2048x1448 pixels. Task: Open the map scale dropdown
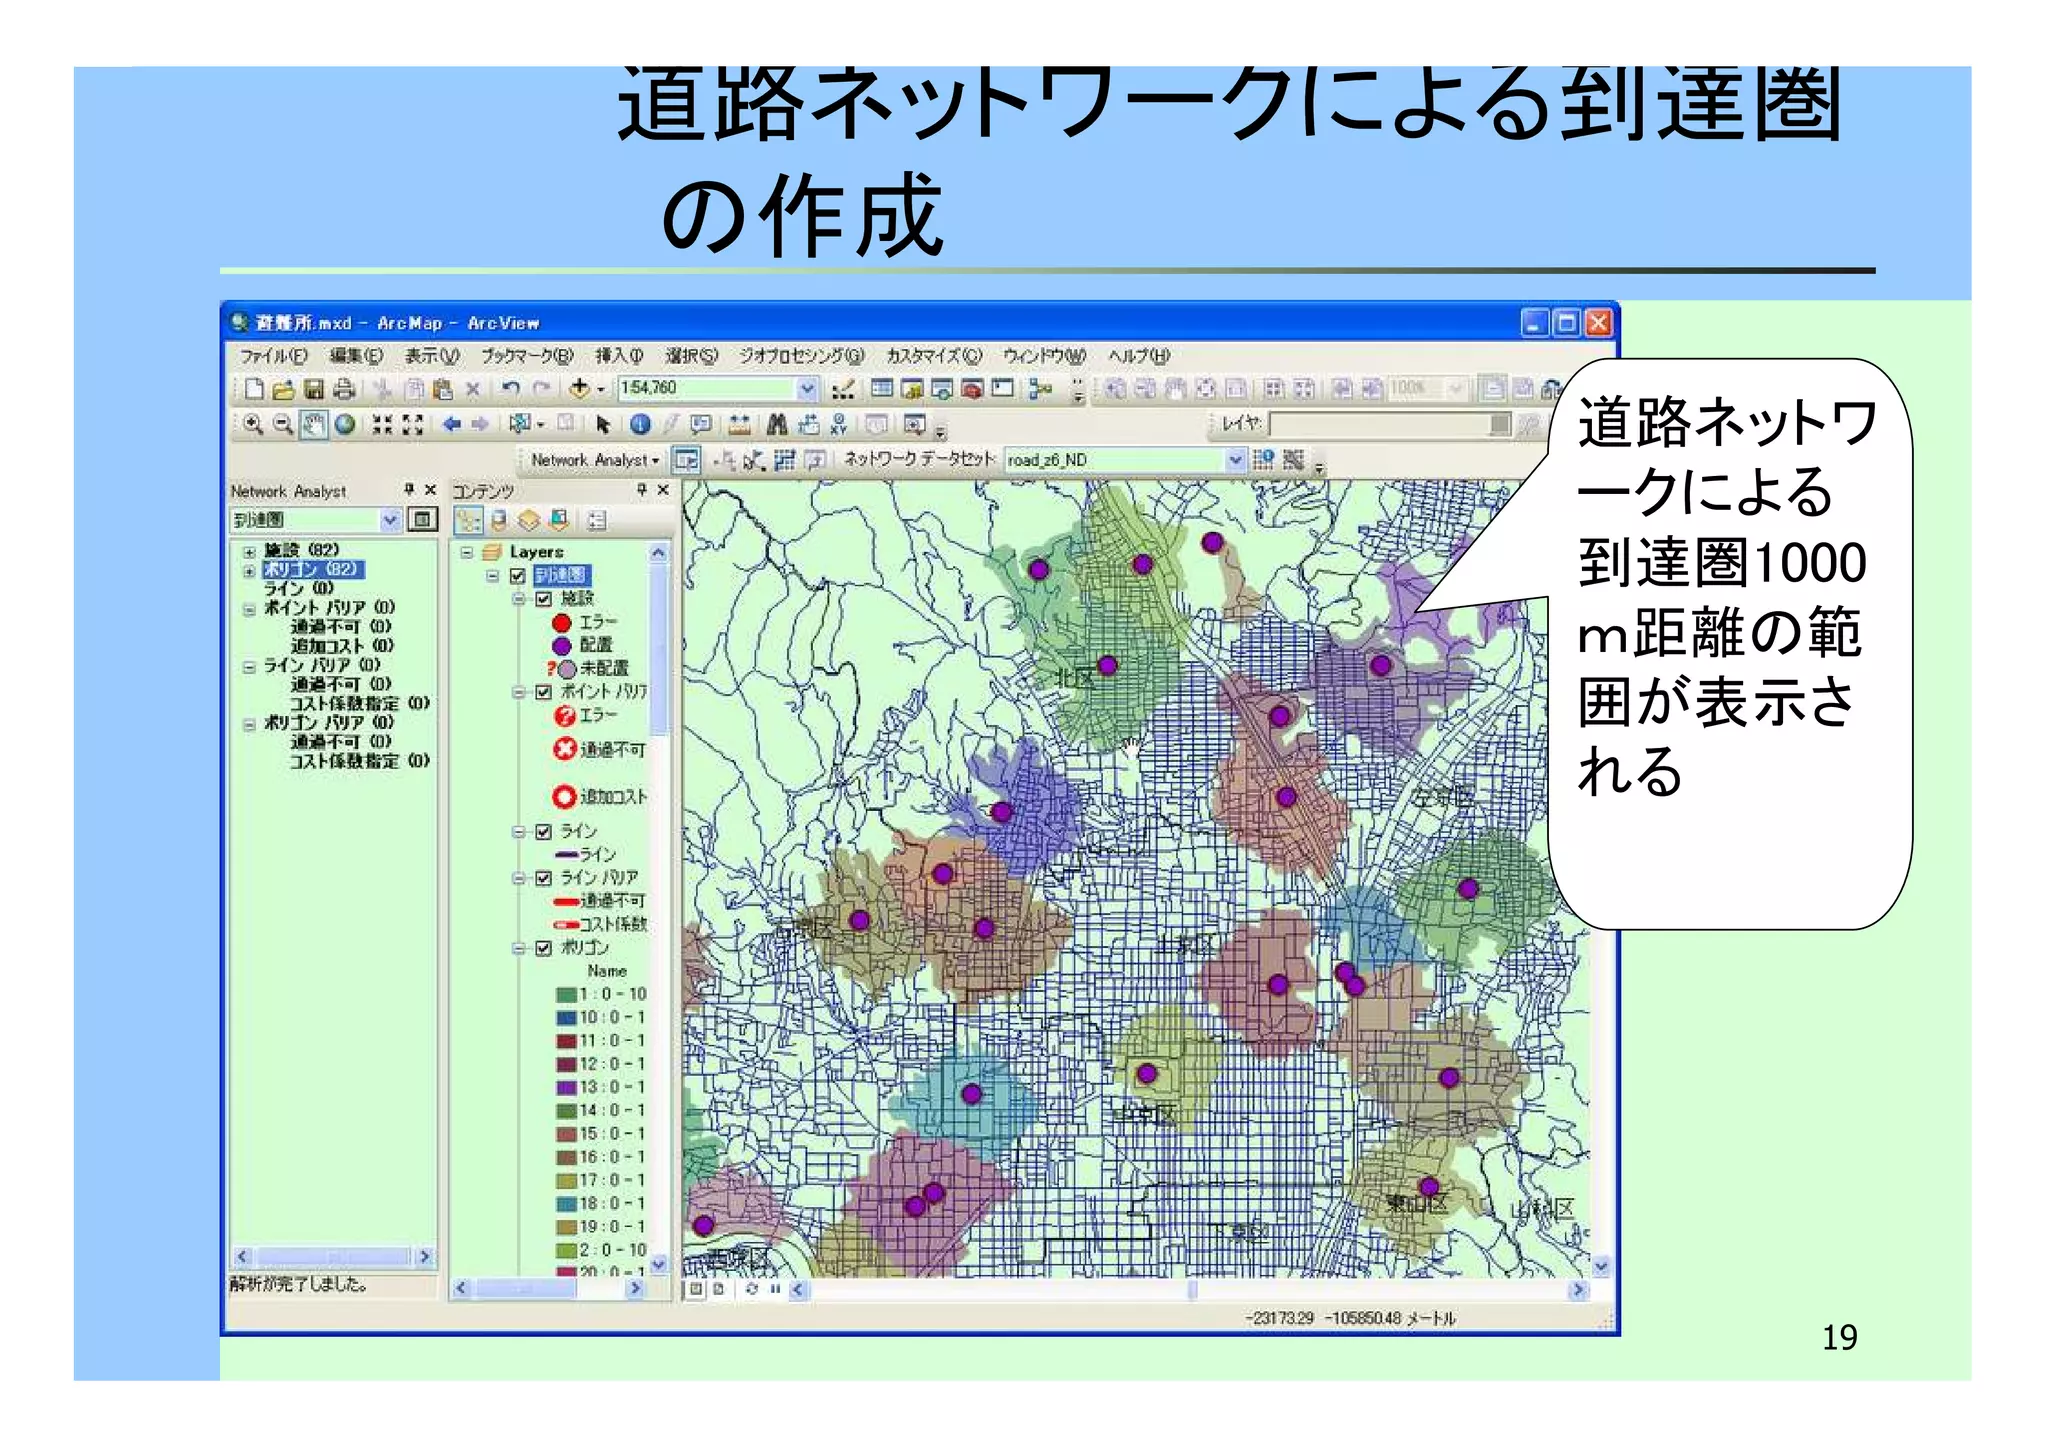pos(807,388)
